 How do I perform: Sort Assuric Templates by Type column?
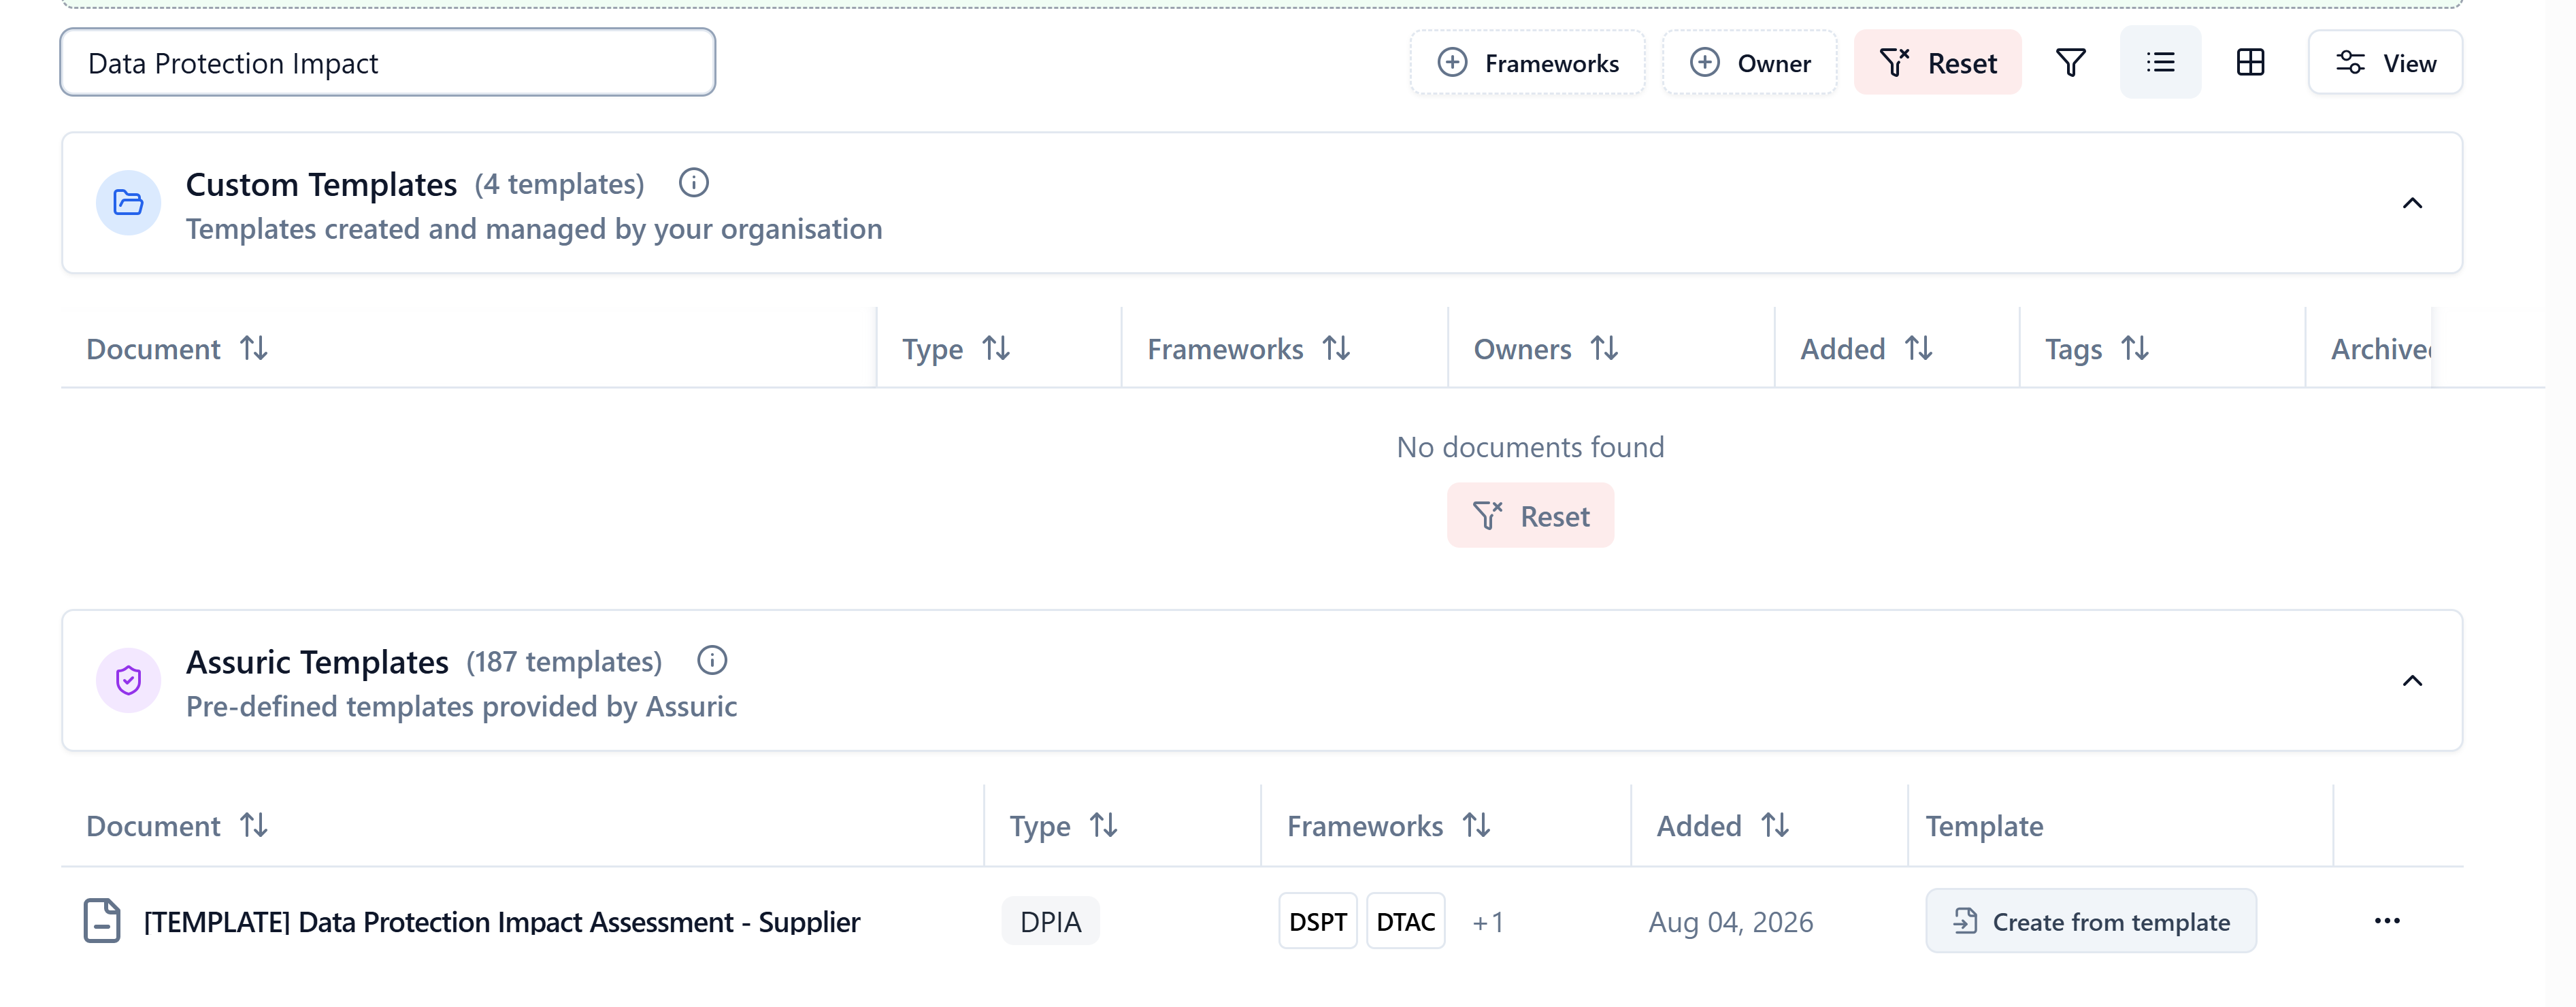click(1063, 826)
